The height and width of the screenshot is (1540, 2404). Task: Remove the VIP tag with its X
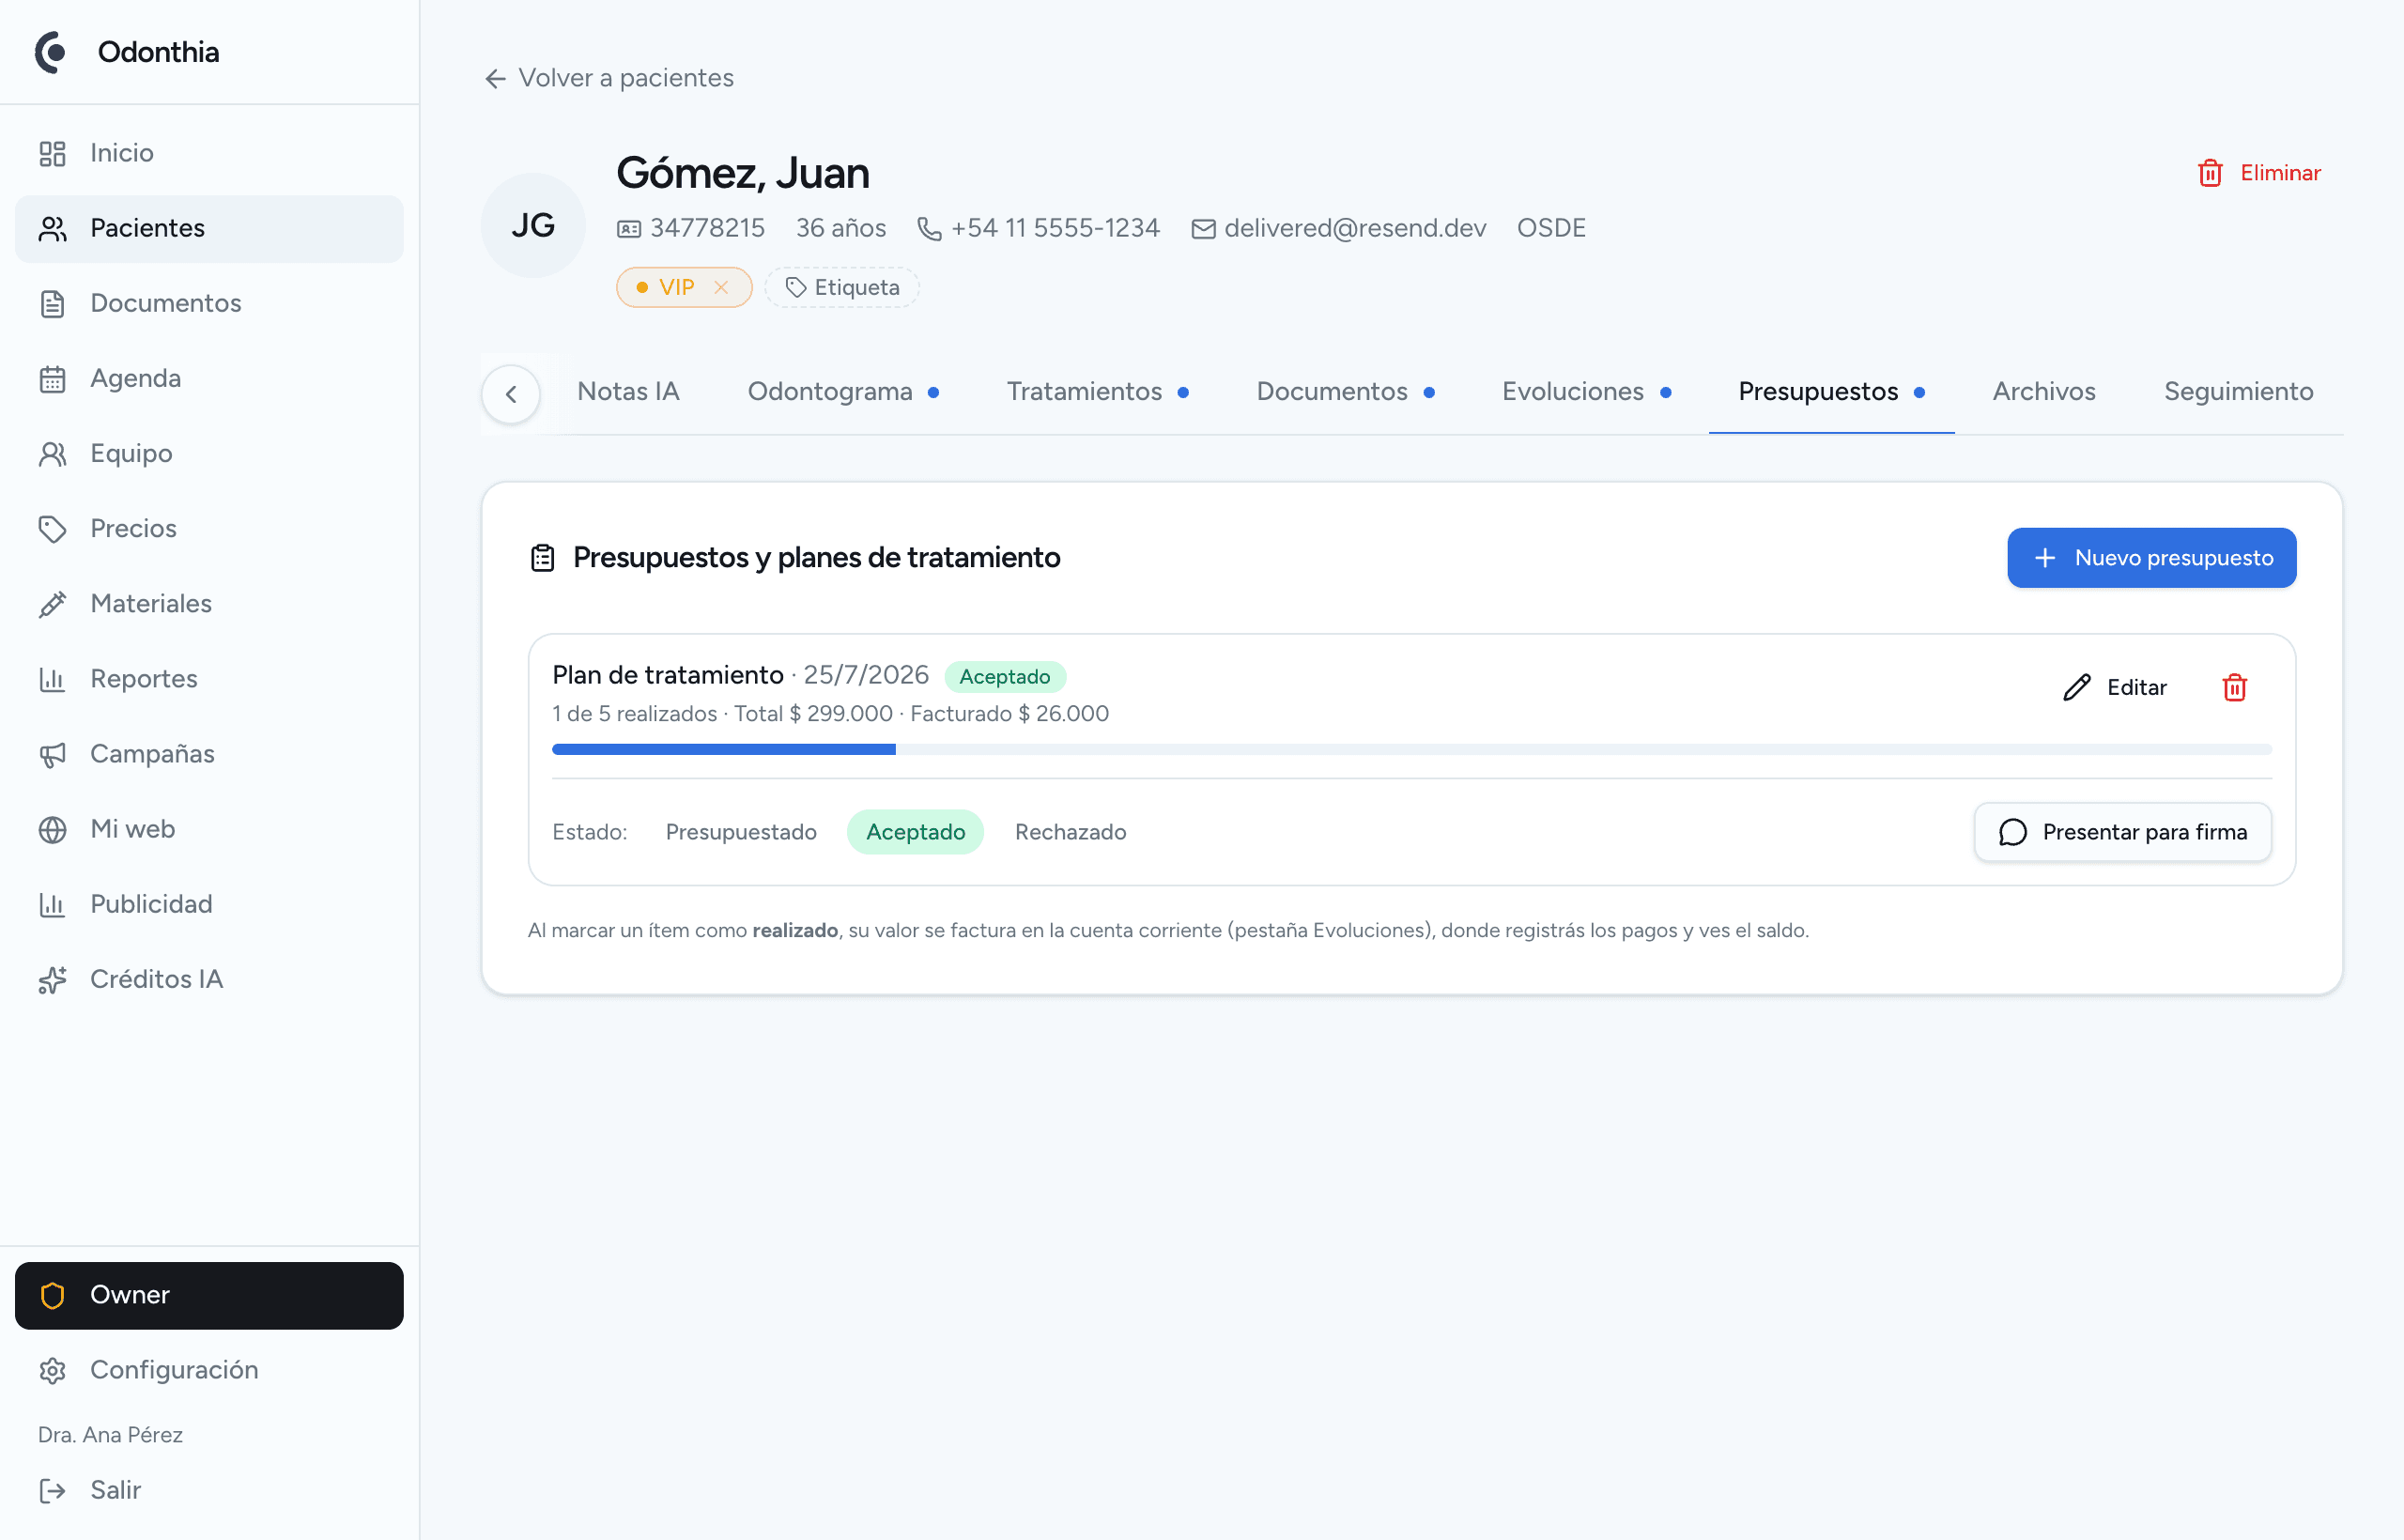721,287
